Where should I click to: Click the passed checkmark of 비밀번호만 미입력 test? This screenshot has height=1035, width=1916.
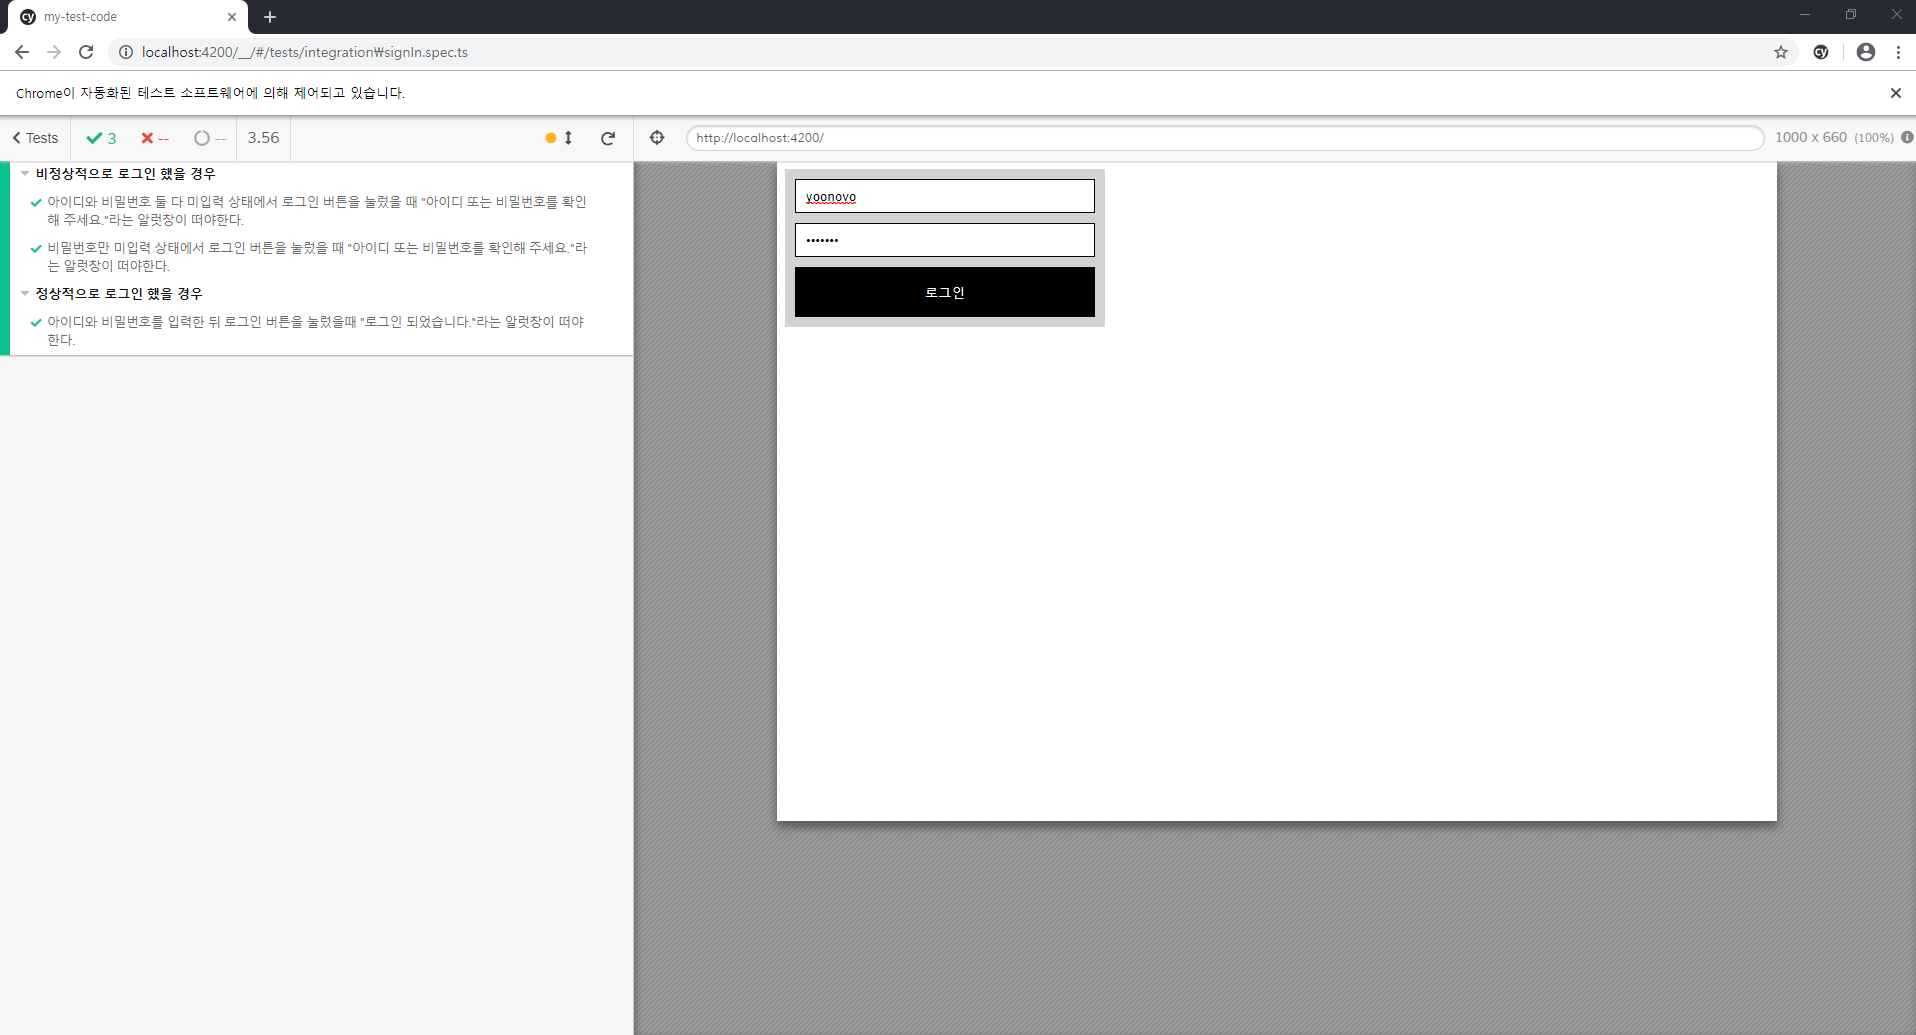tap(36, 249)
